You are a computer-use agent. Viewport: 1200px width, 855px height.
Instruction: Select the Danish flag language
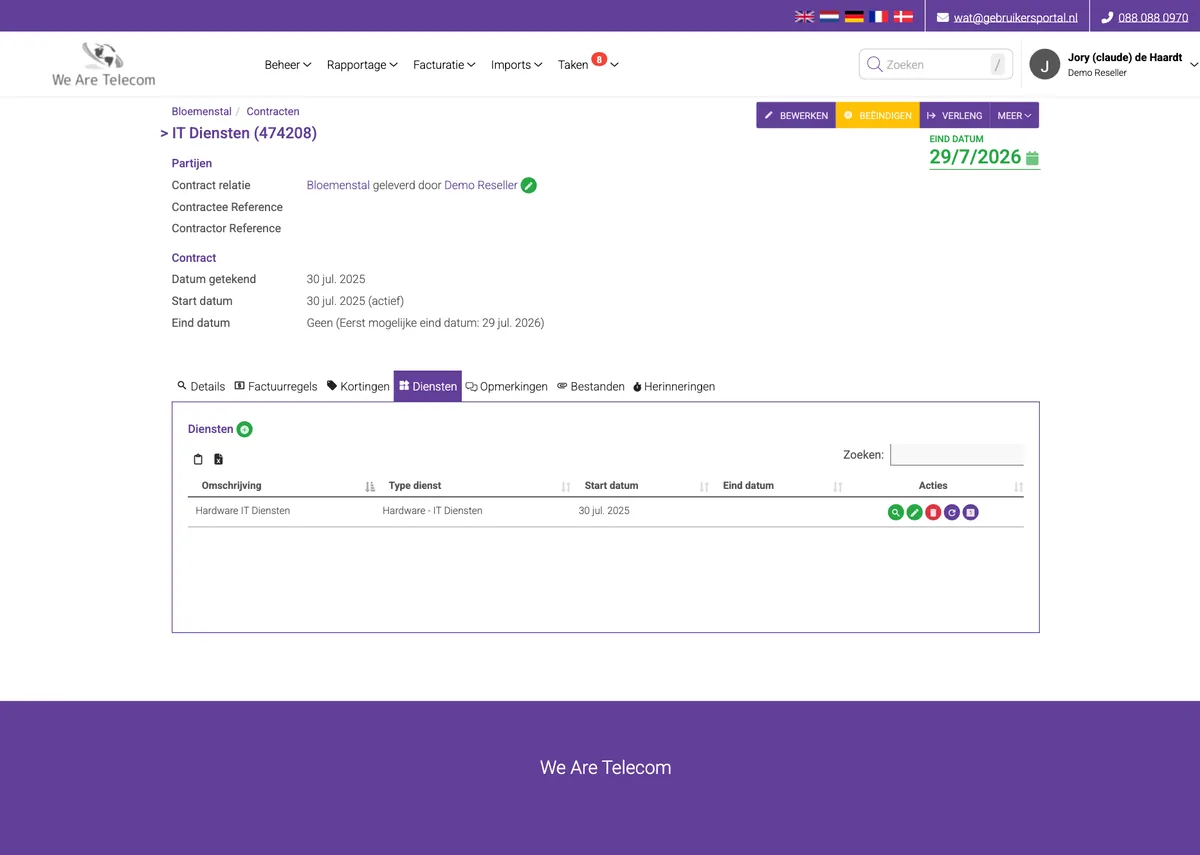coord(904,17)
